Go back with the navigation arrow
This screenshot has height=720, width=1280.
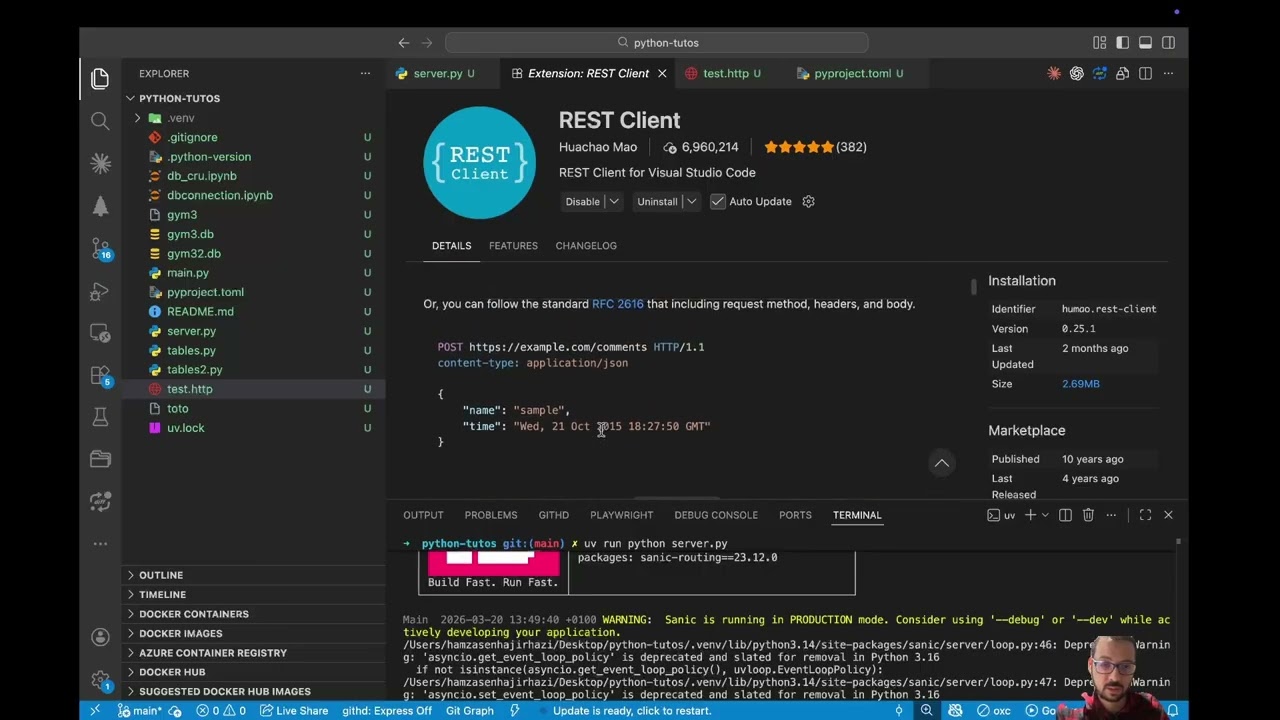[404, 43]
